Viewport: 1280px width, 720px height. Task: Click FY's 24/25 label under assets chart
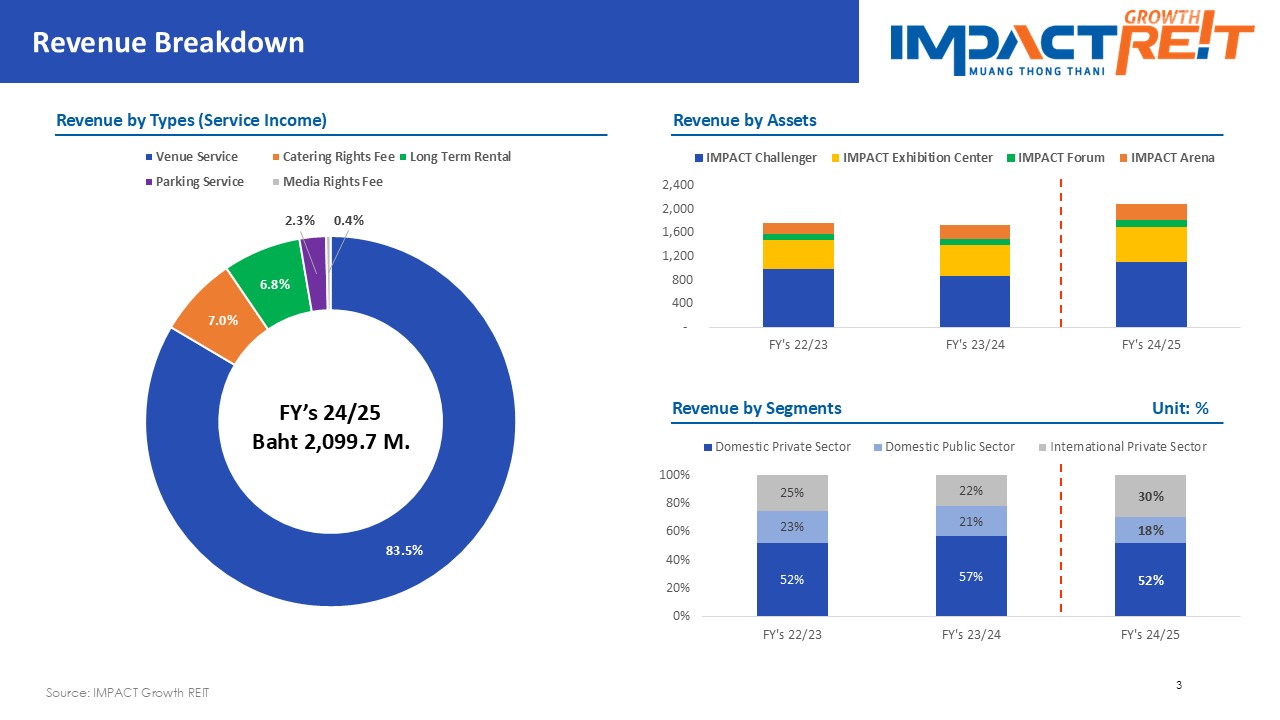(x=1151, y=345)
